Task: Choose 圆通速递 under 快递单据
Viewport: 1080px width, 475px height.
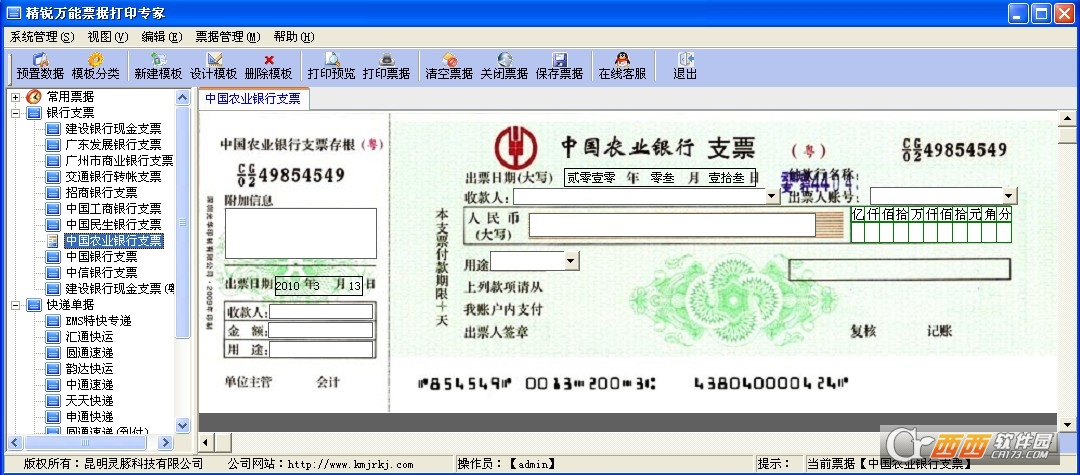Action: click(90, 352)
